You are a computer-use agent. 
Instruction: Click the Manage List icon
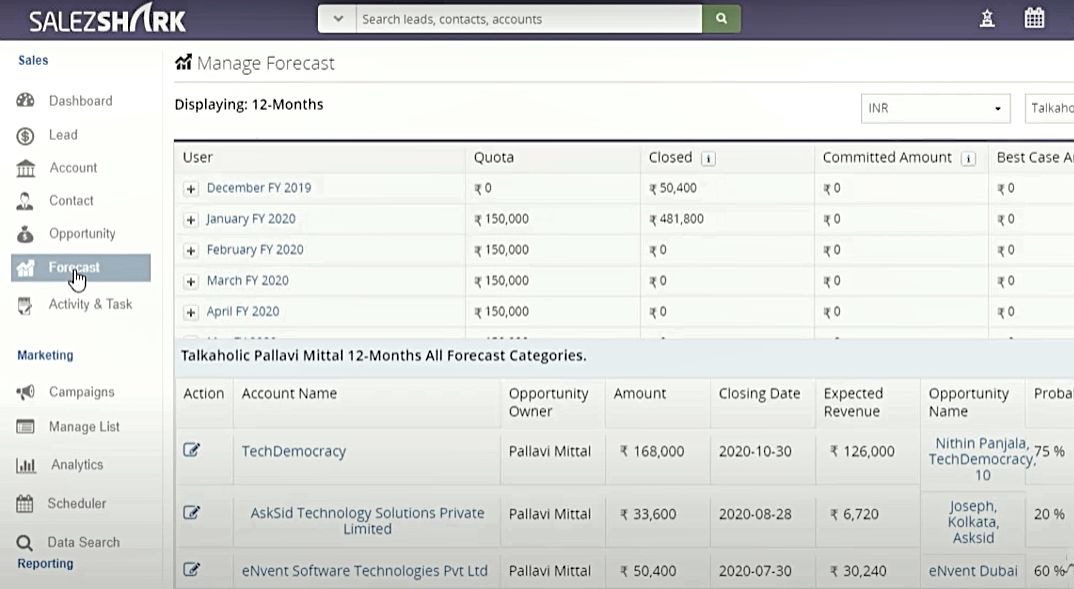(x=25, y=427)
